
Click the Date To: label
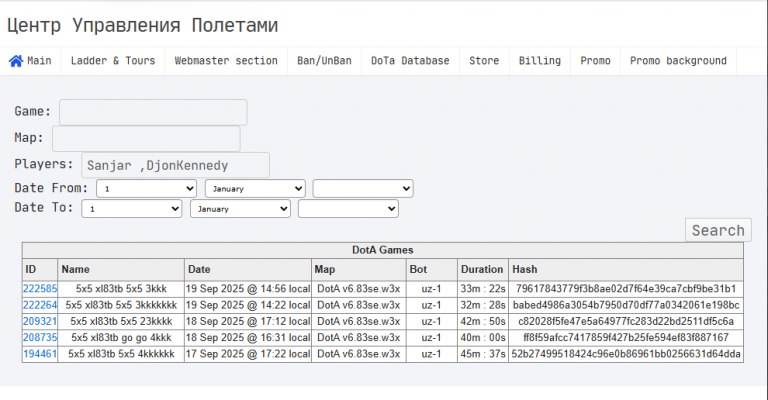[44, 208]
